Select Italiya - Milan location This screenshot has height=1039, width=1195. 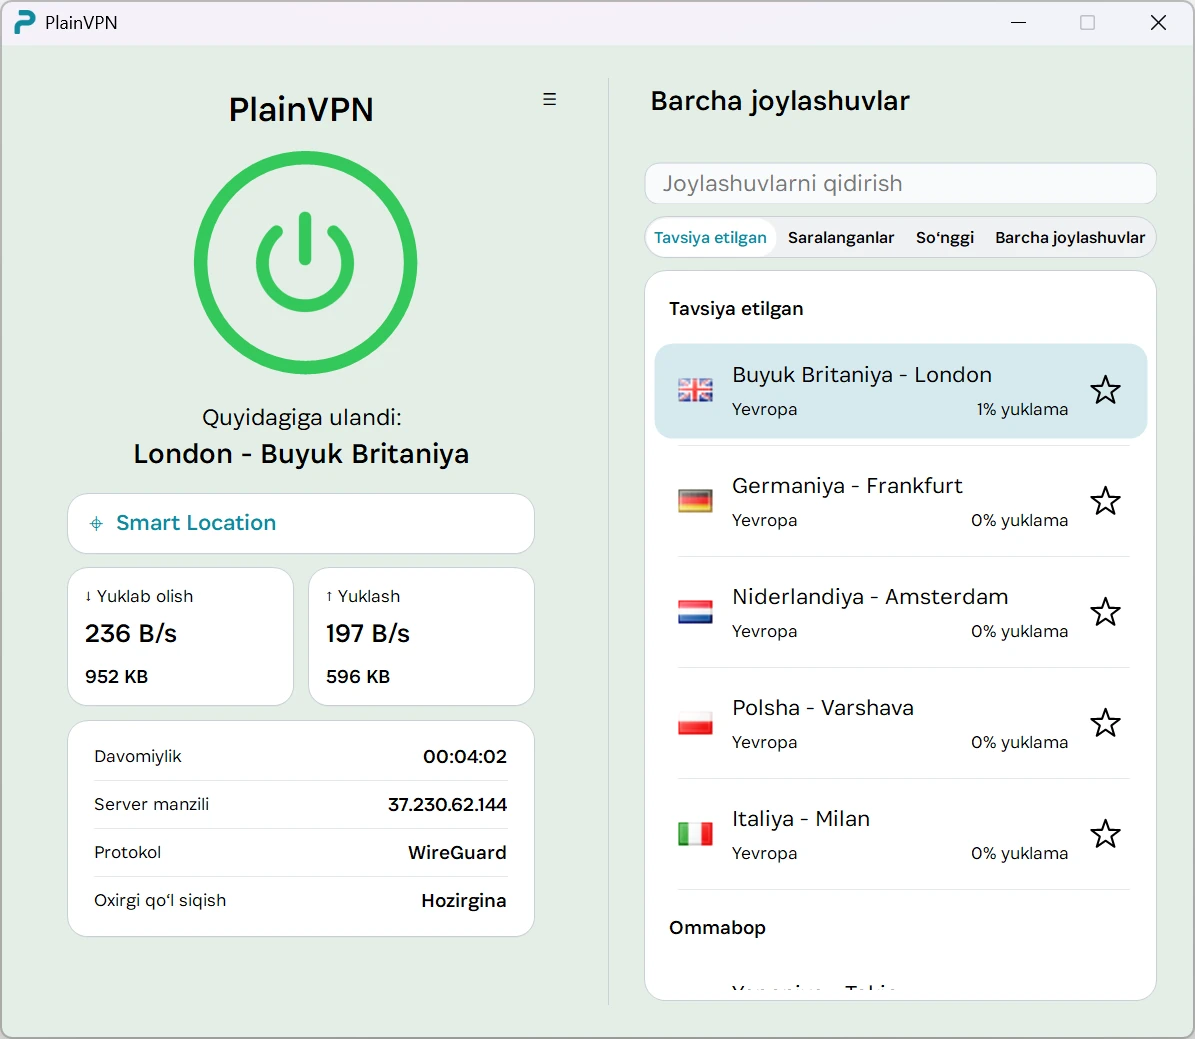[901, 834]
